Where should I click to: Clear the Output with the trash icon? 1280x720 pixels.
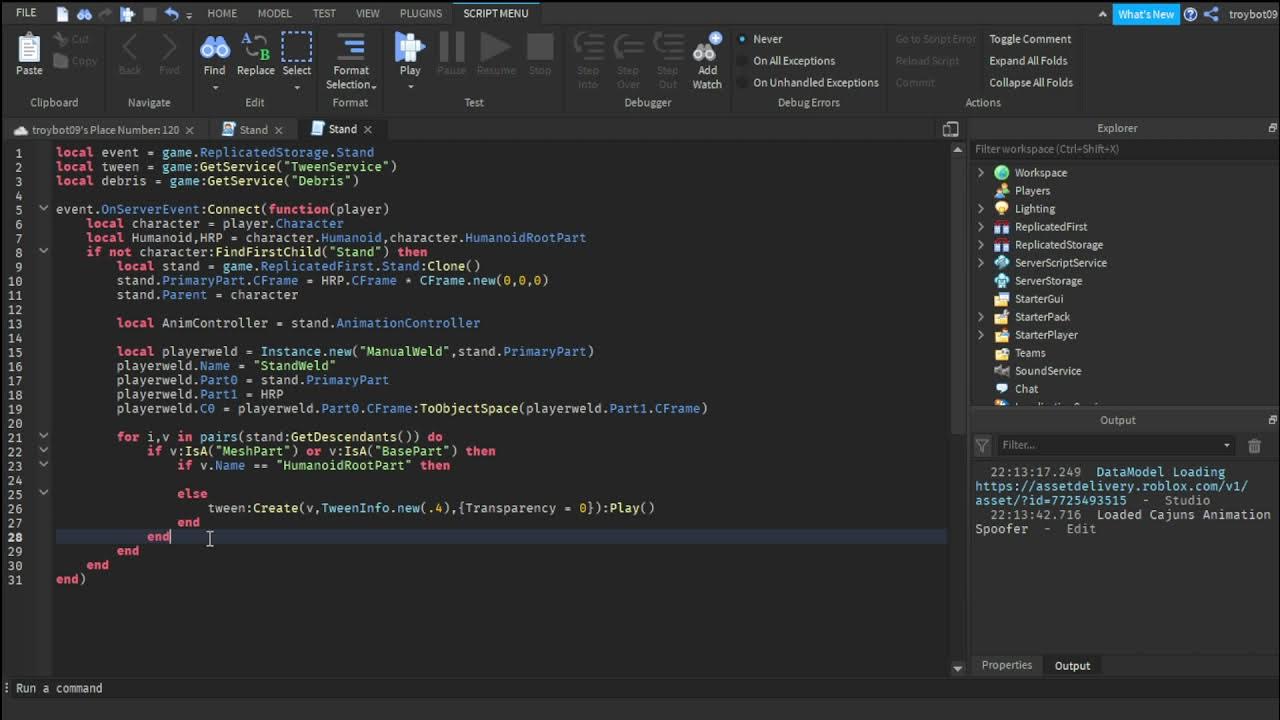(x=1254, y=445)
